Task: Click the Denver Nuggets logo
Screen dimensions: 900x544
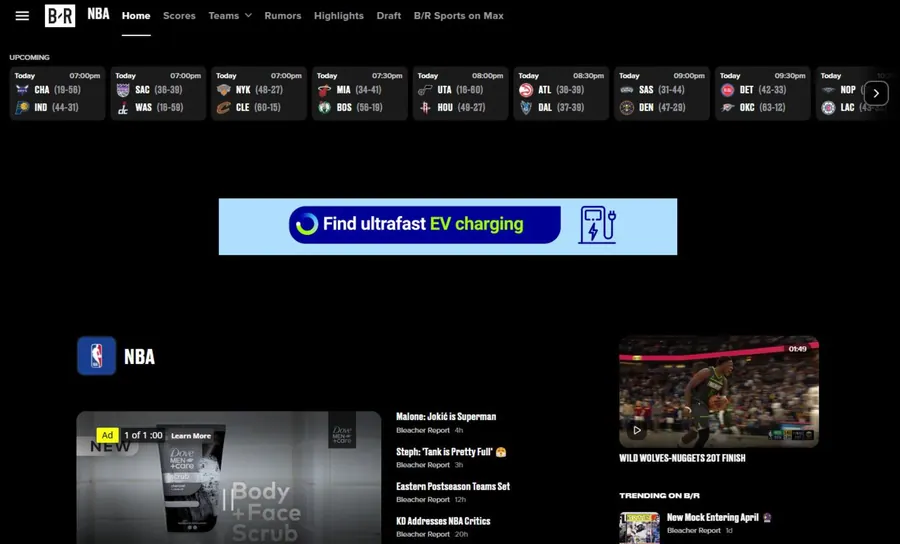Action: [x=627, y=107]
